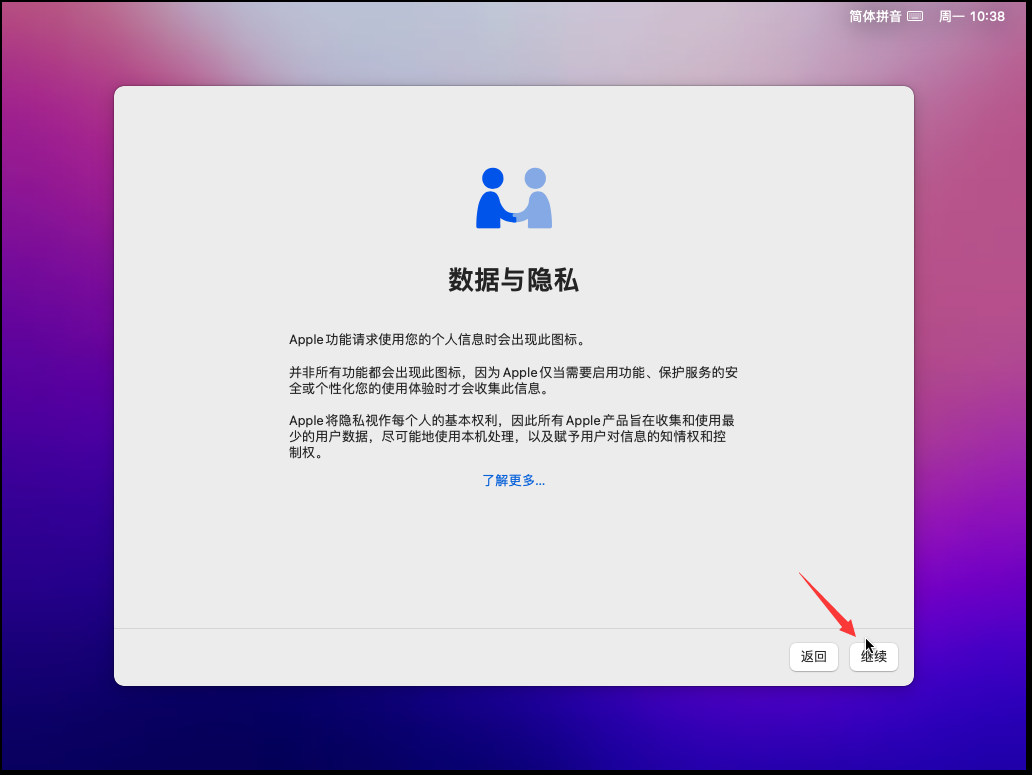This screenshot has width=1032, height=775.
Task: Click the handshake privacy icon
Action: tap(514, 198)
